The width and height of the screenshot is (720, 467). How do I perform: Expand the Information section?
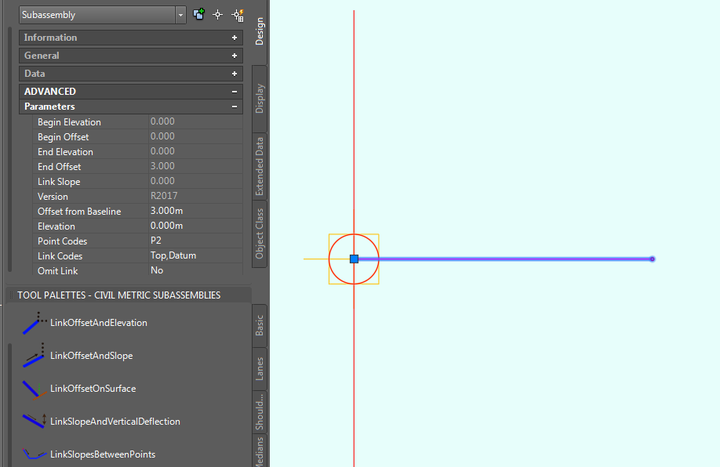(x=234, y=38)
